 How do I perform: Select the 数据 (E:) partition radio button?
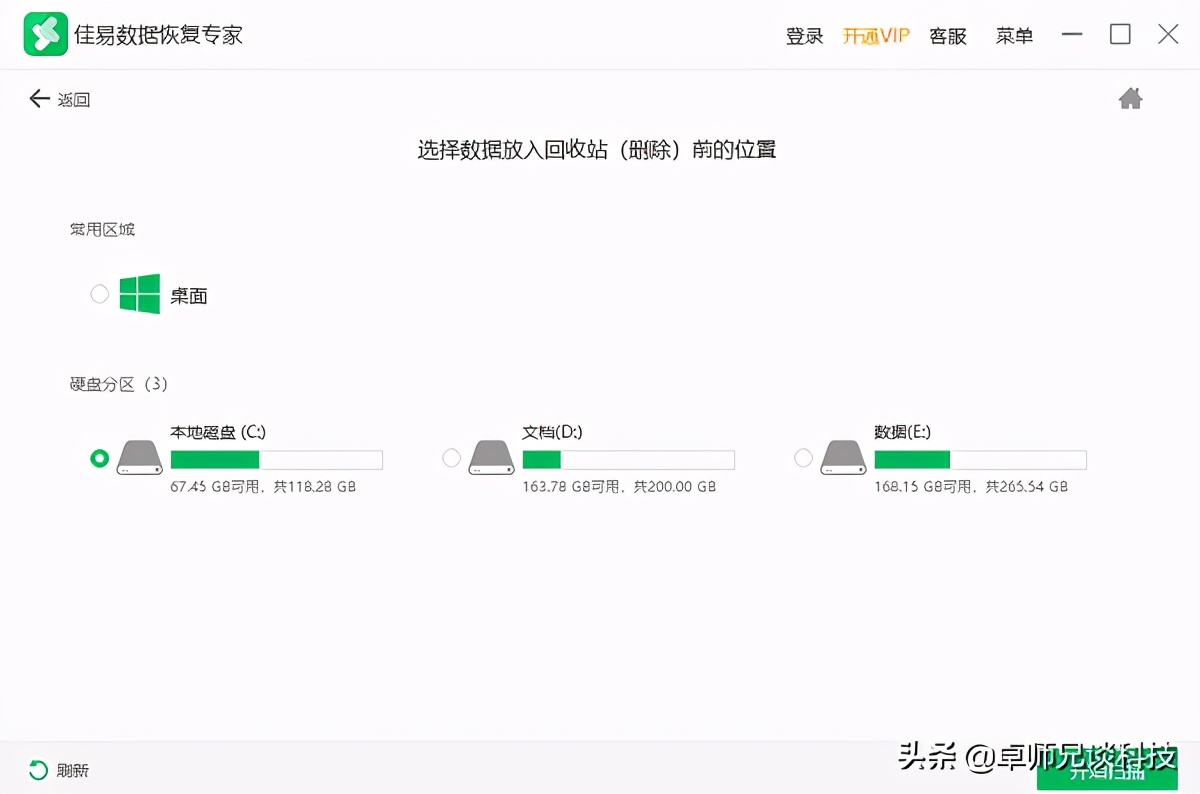(803, 457)
